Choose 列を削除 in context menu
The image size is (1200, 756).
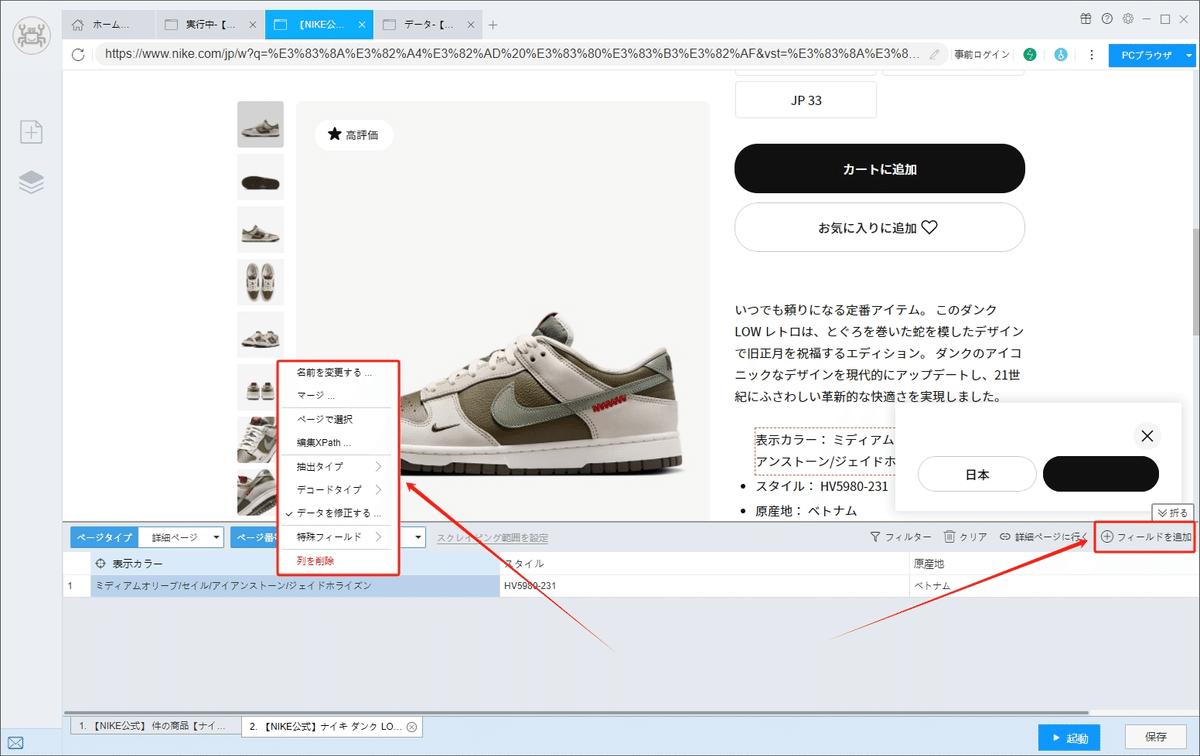pos(337,561)
